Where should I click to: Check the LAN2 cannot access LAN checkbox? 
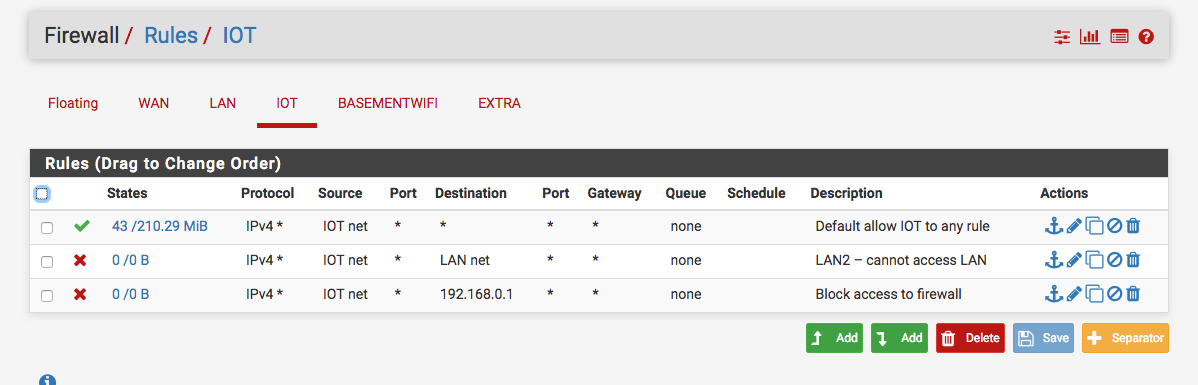point(47,261)
